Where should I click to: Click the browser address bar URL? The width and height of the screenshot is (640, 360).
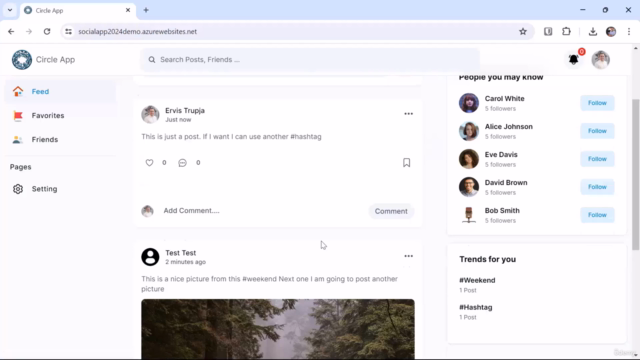point(138,31)
